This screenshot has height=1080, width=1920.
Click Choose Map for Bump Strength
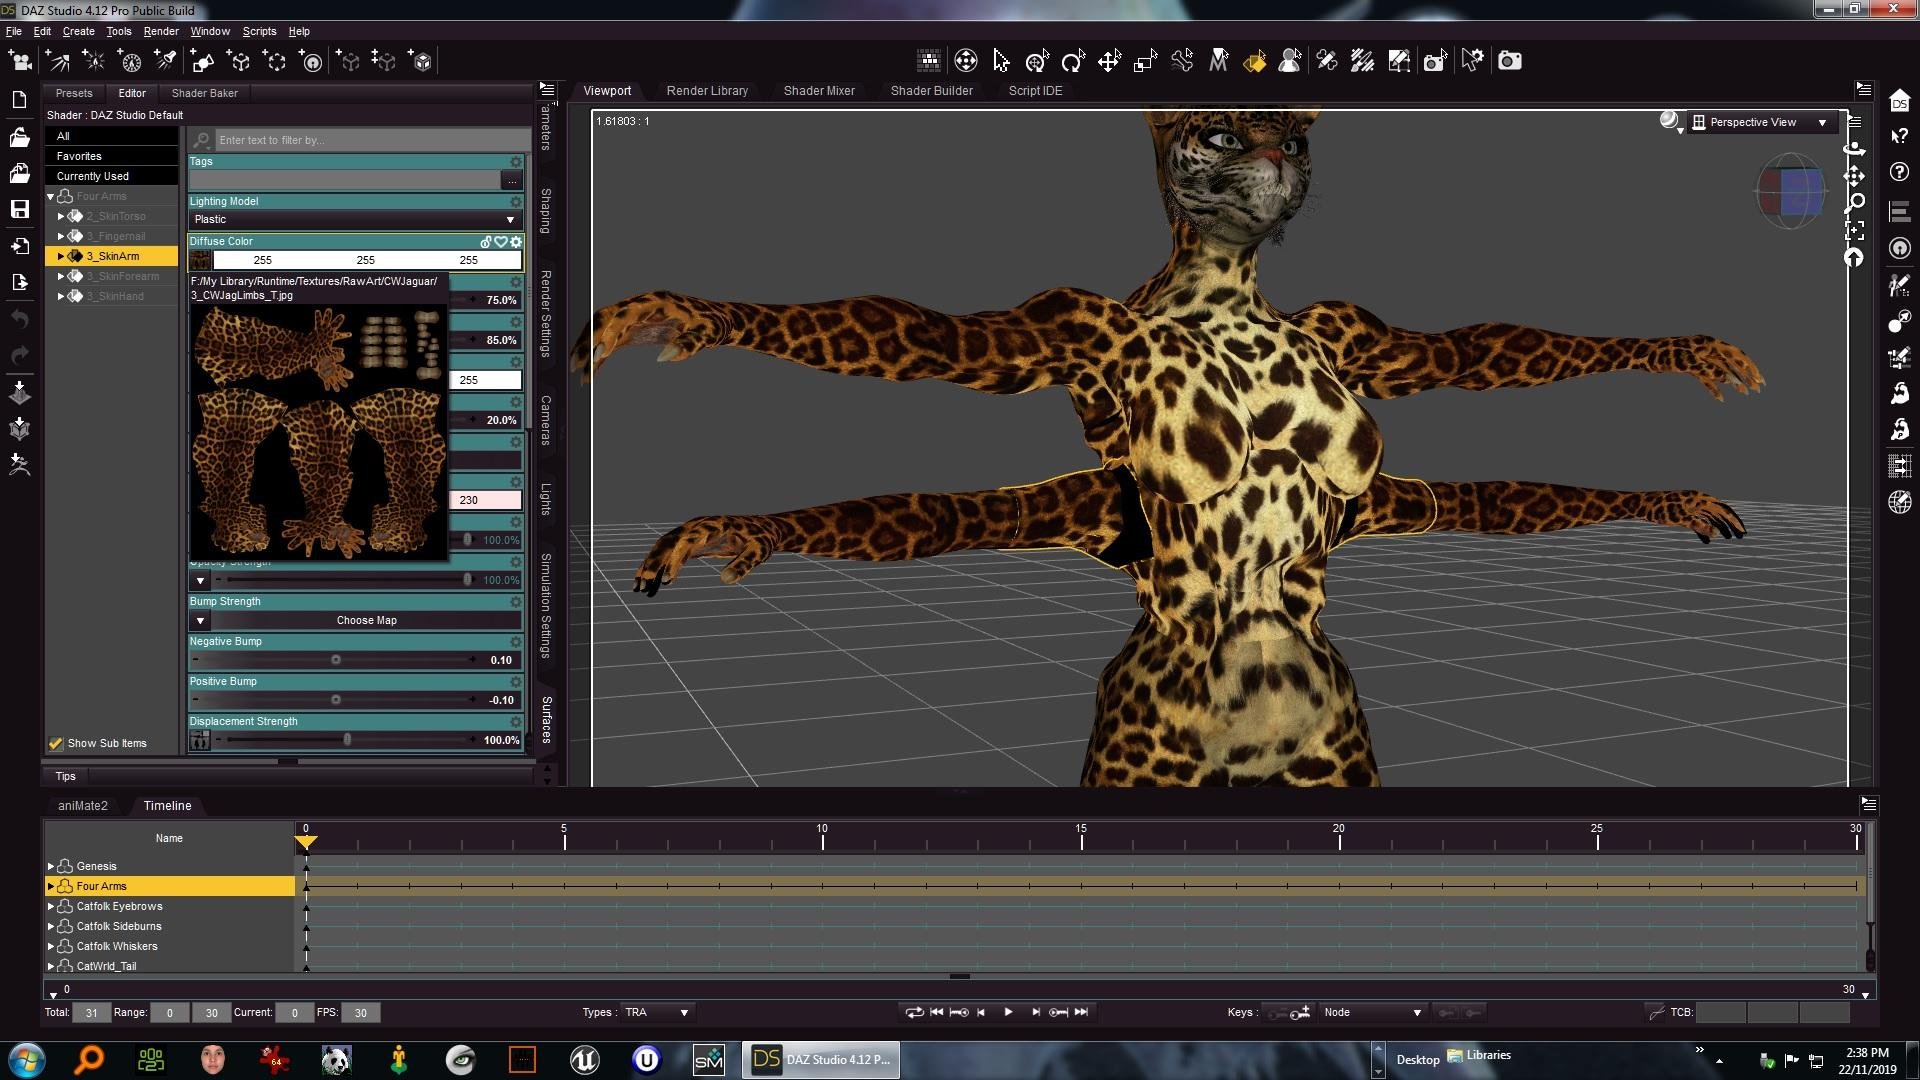click(366, 620)
